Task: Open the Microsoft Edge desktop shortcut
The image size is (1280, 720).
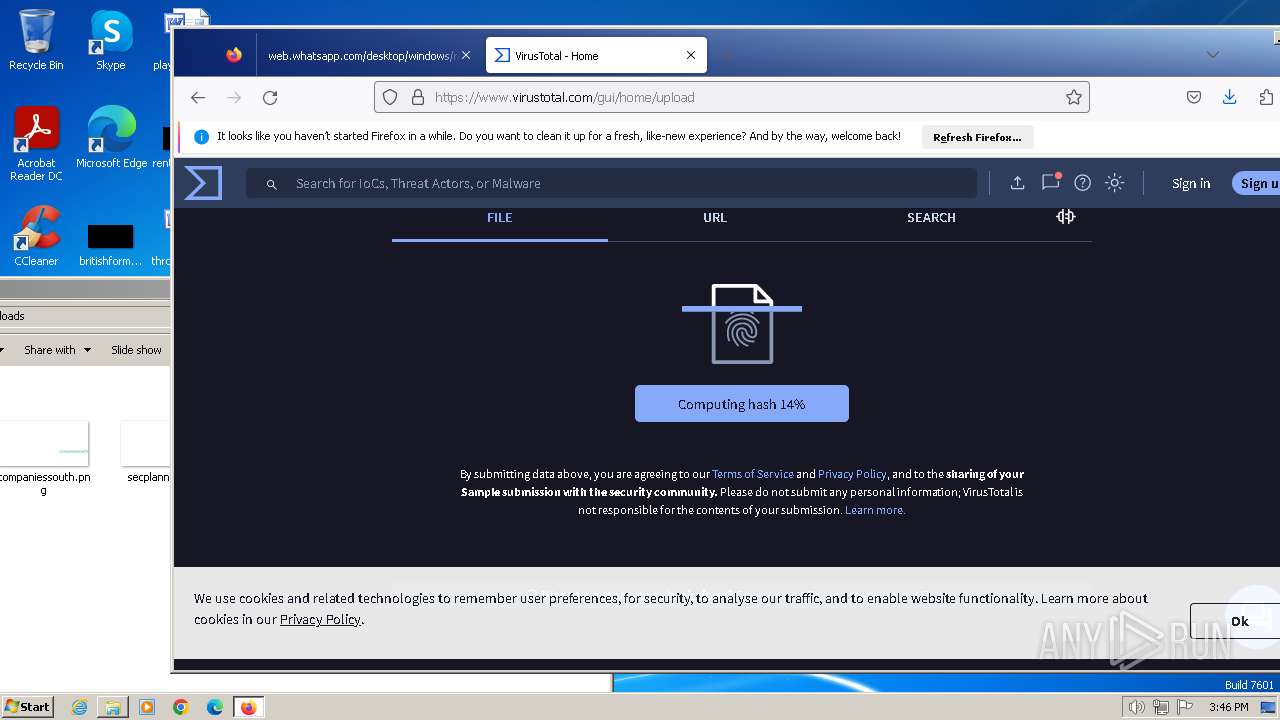Action: (x=111, y=138)
